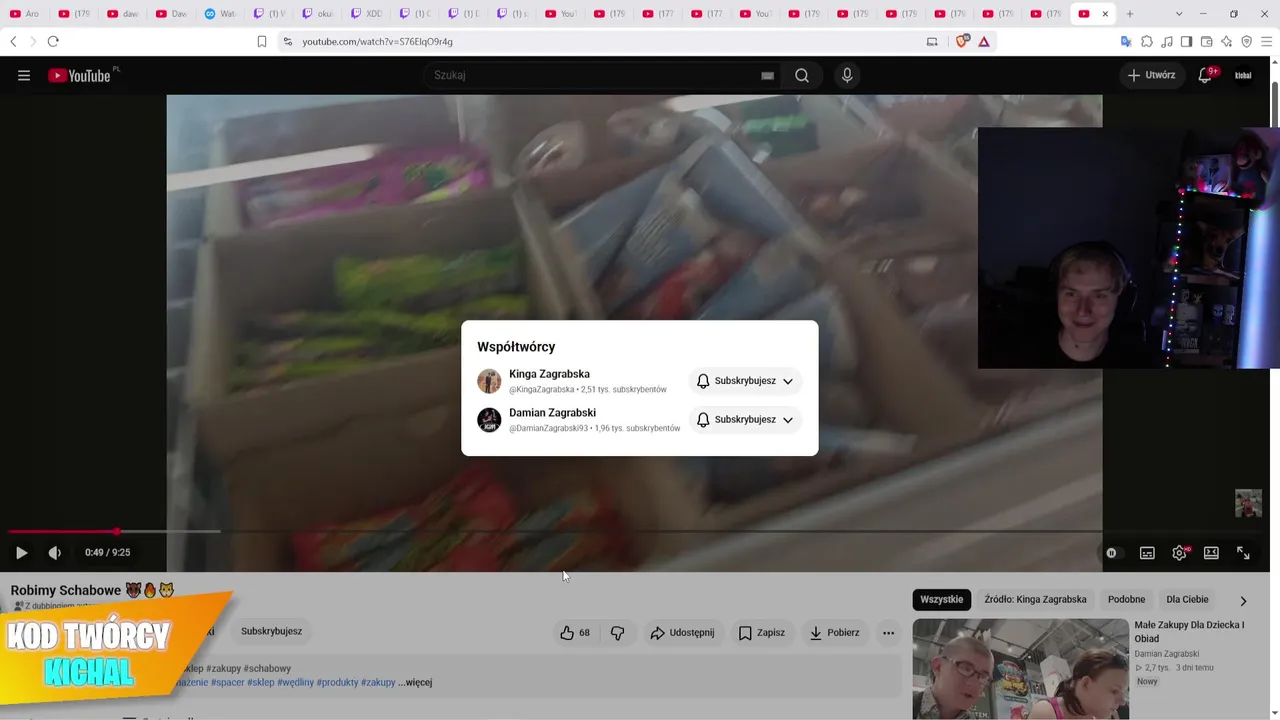Open the Brave Wallet icon

[1206, 41]
